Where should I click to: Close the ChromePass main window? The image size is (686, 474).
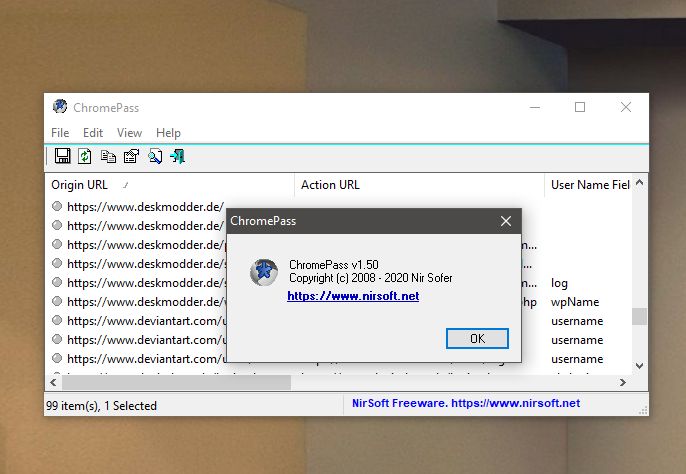pyautogui.click(x=626, y=107)
